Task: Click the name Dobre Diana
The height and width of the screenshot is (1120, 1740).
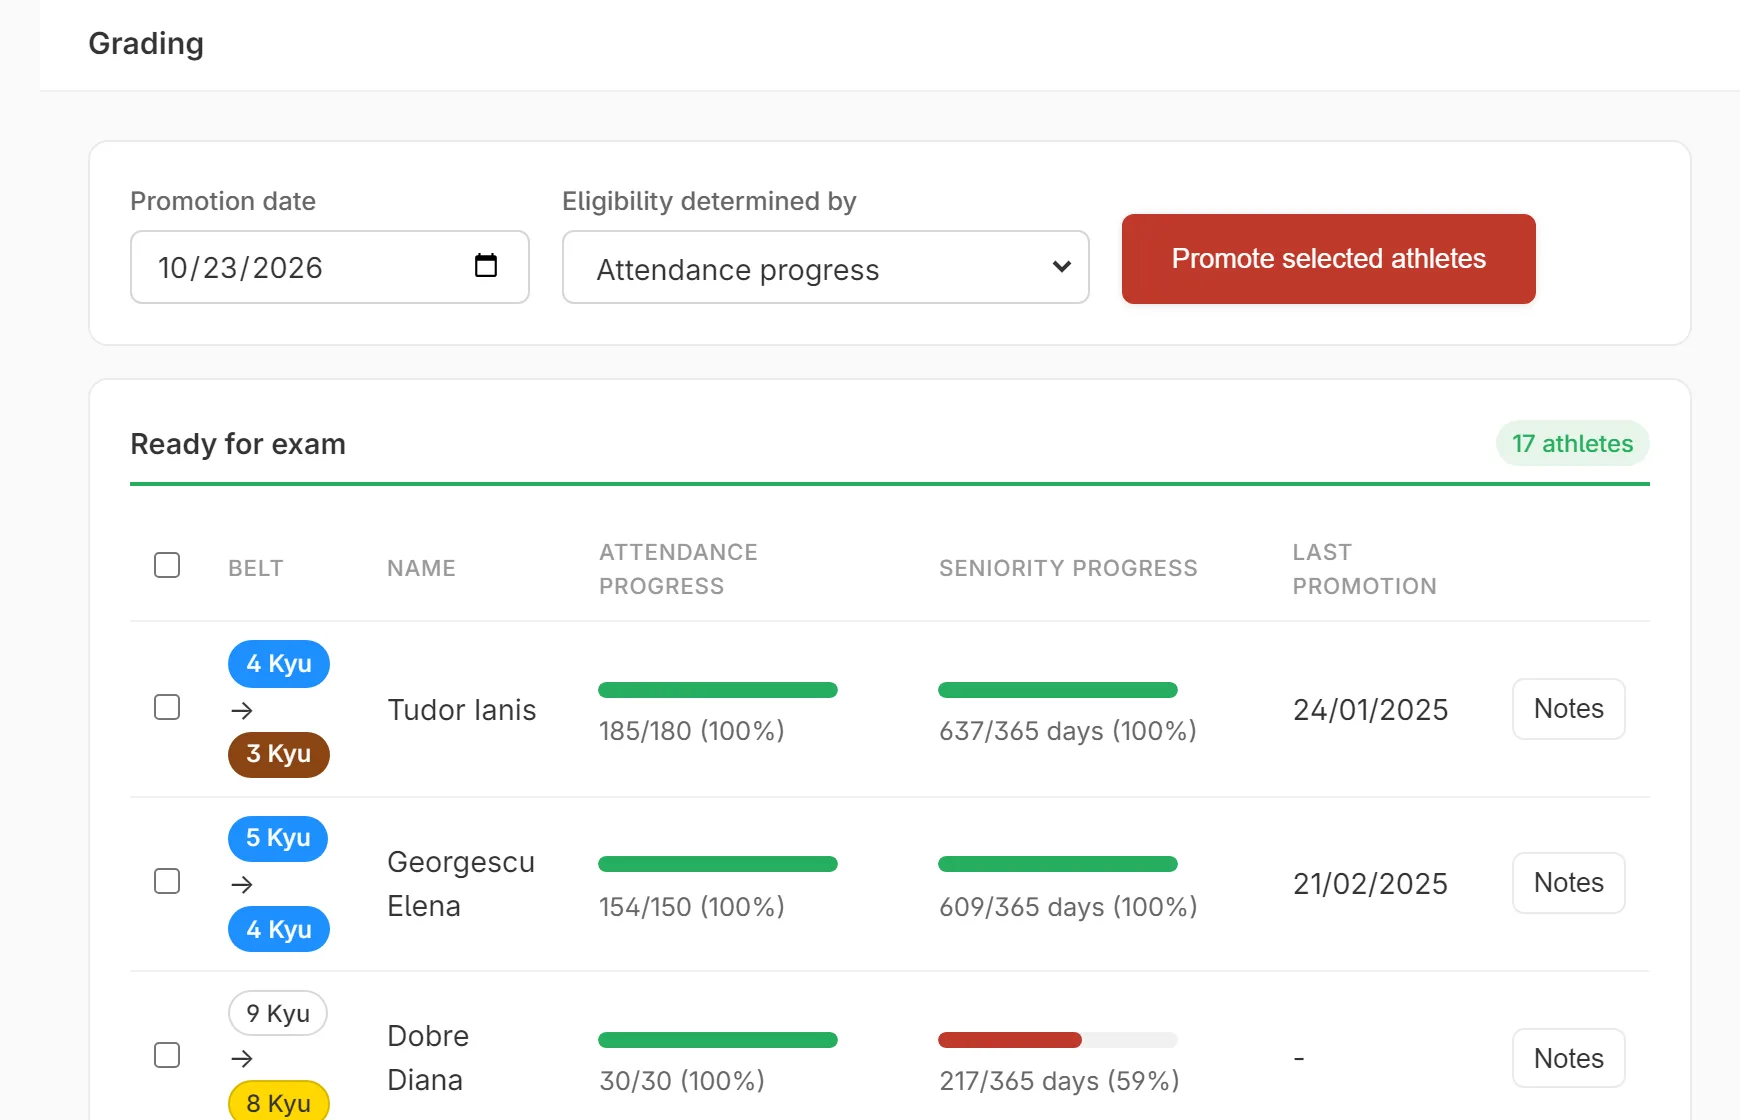Action: (x=428, y=1058)
